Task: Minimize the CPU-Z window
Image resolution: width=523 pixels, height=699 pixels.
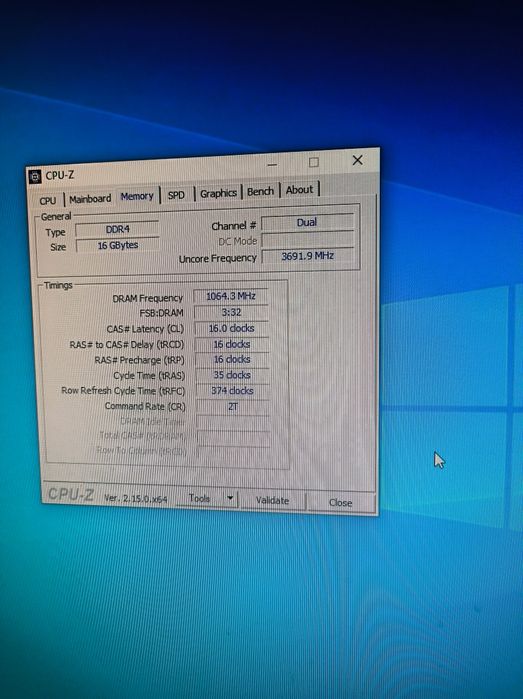Action: (272, 164)
